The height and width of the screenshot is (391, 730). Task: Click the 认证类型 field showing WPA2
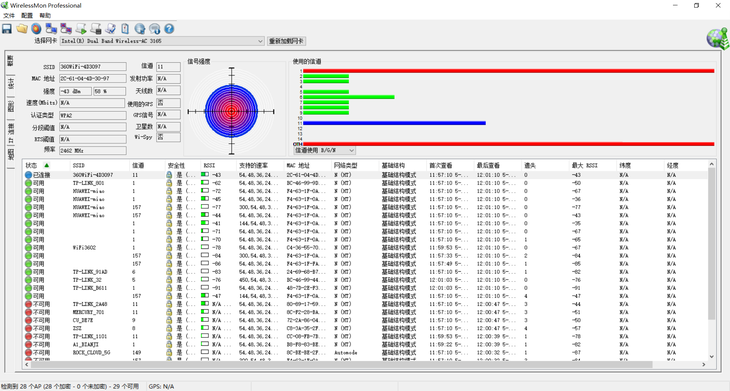click(x=93, y=115)
